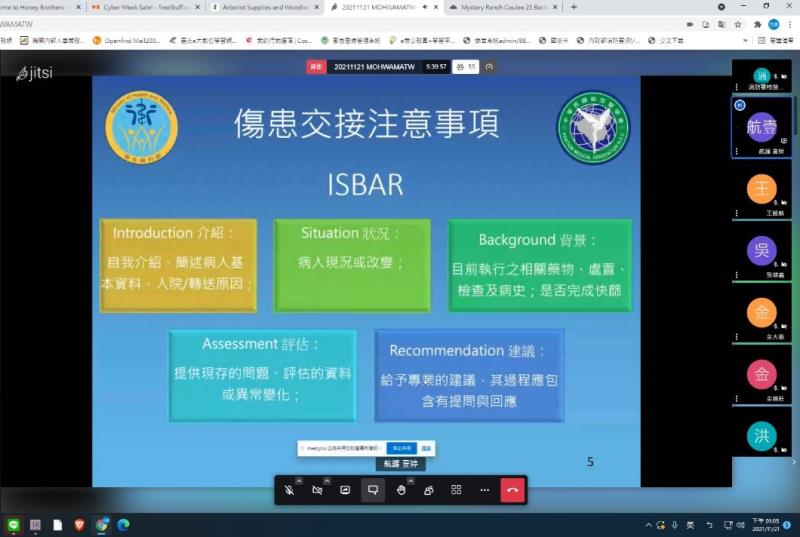
Task: Open the connection performance icon beside participant count
Action: tap(490, 67)
